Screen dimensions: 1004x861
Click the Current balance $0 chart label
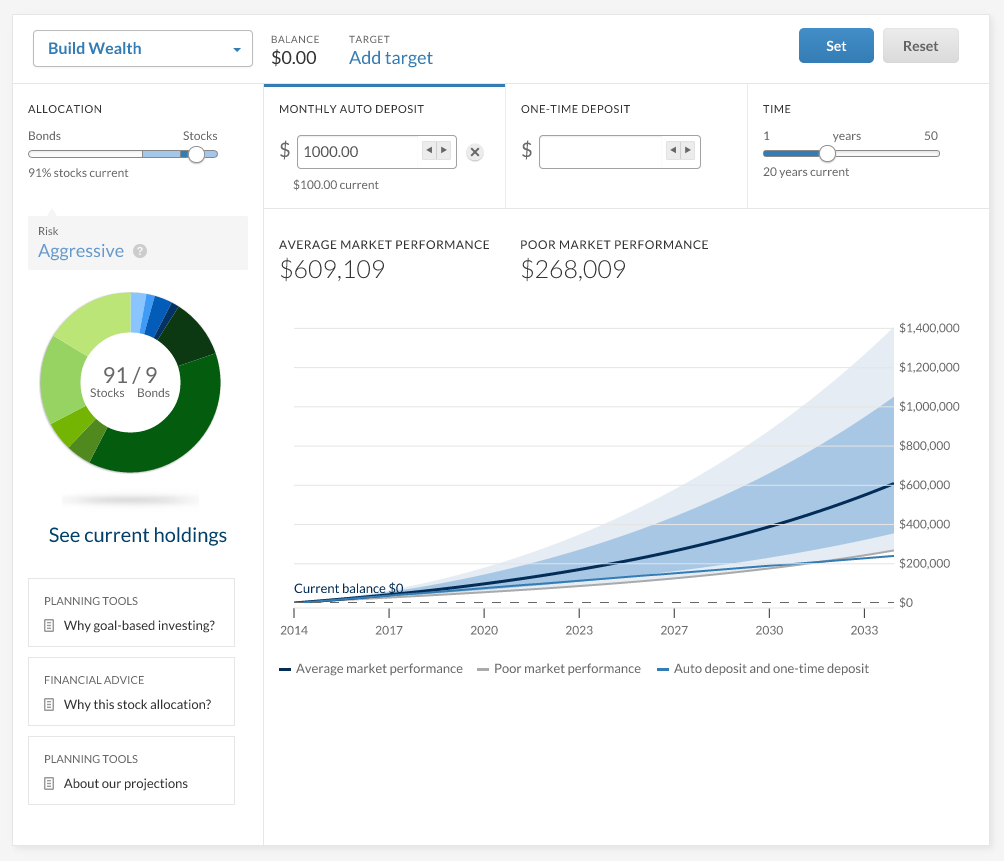tap(348, 588)
